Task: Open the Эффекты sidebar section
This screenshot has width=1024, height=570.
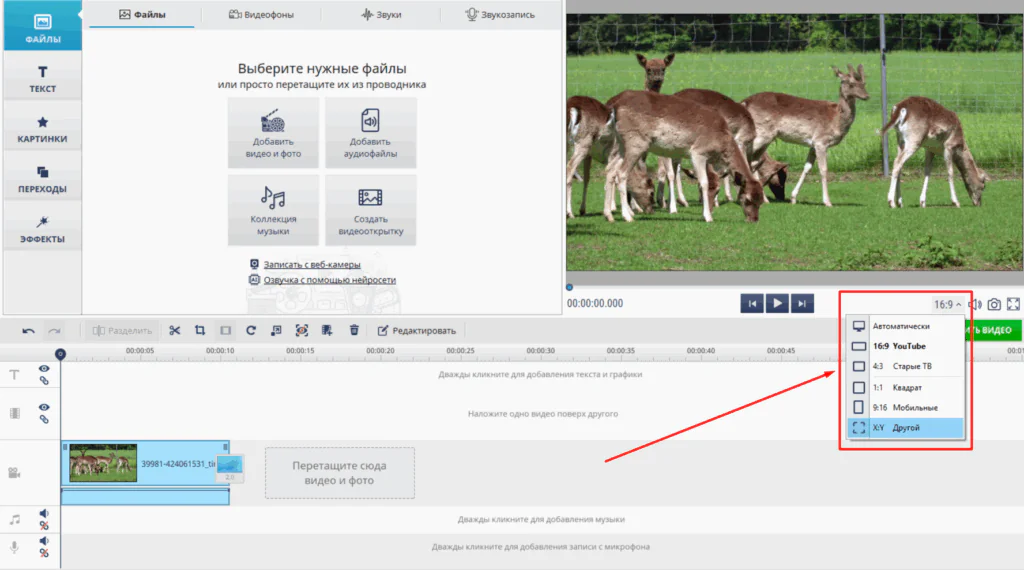Action: (x=42, y=229)
